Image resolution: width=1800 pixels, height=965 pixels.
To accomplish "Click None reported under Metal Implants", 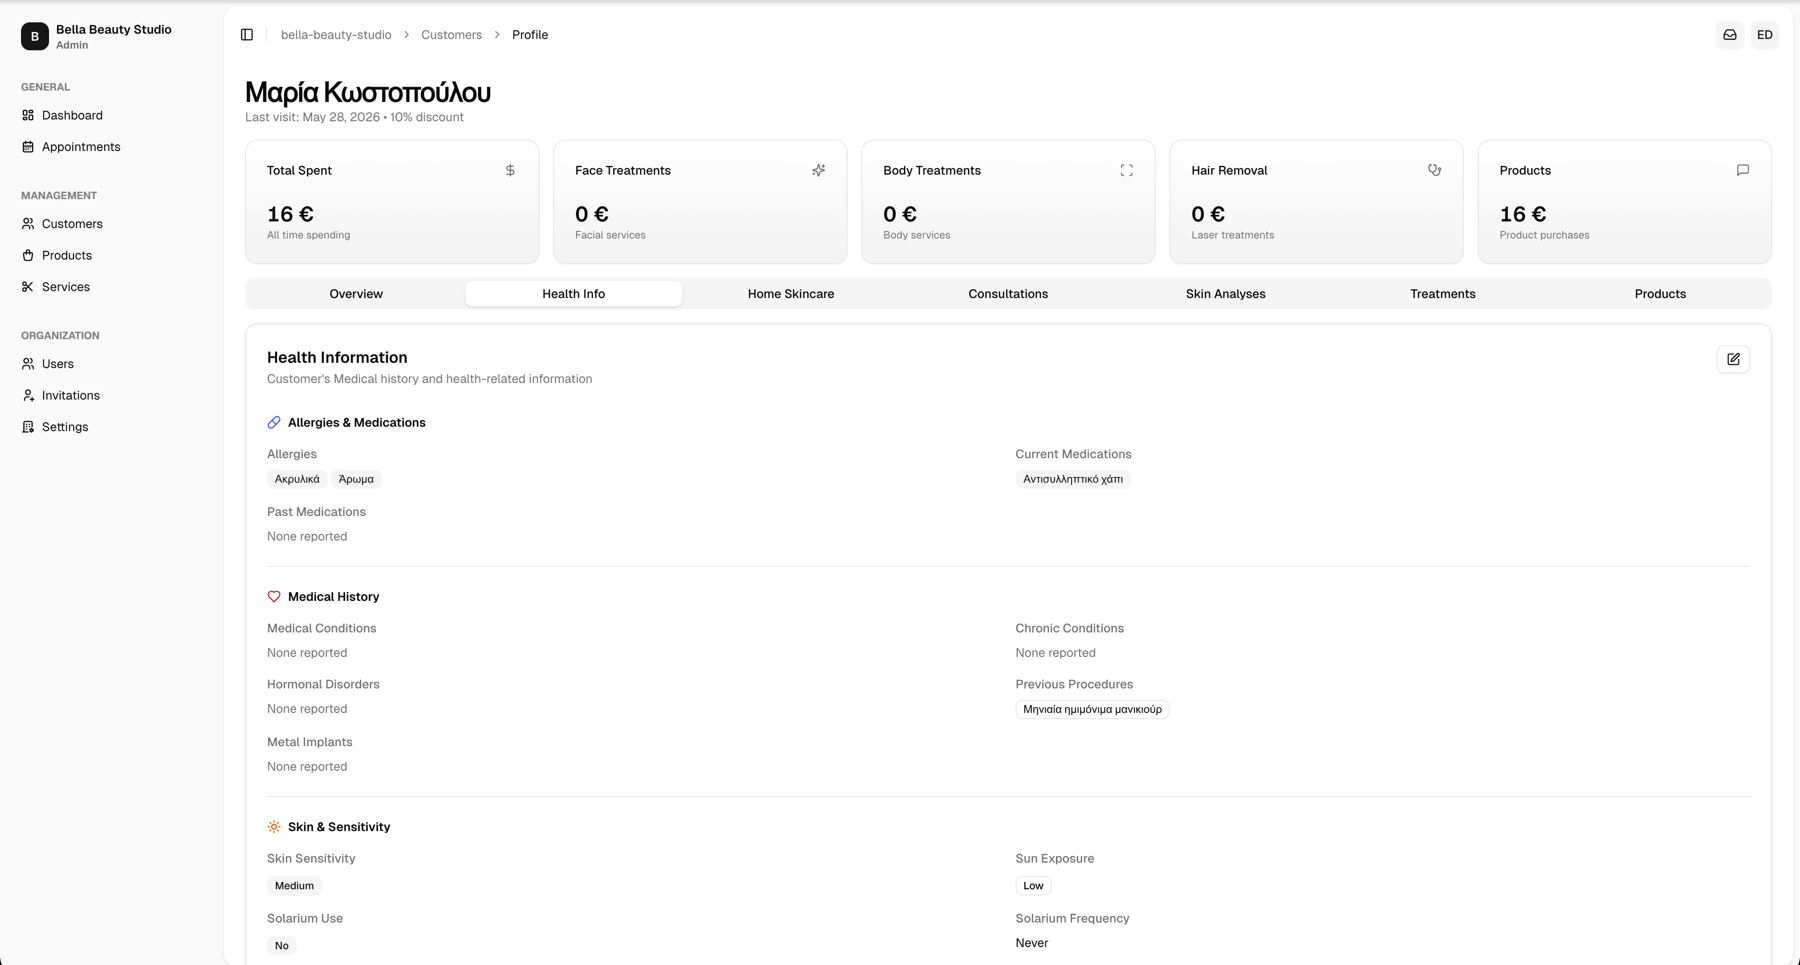I will point(307,767).
